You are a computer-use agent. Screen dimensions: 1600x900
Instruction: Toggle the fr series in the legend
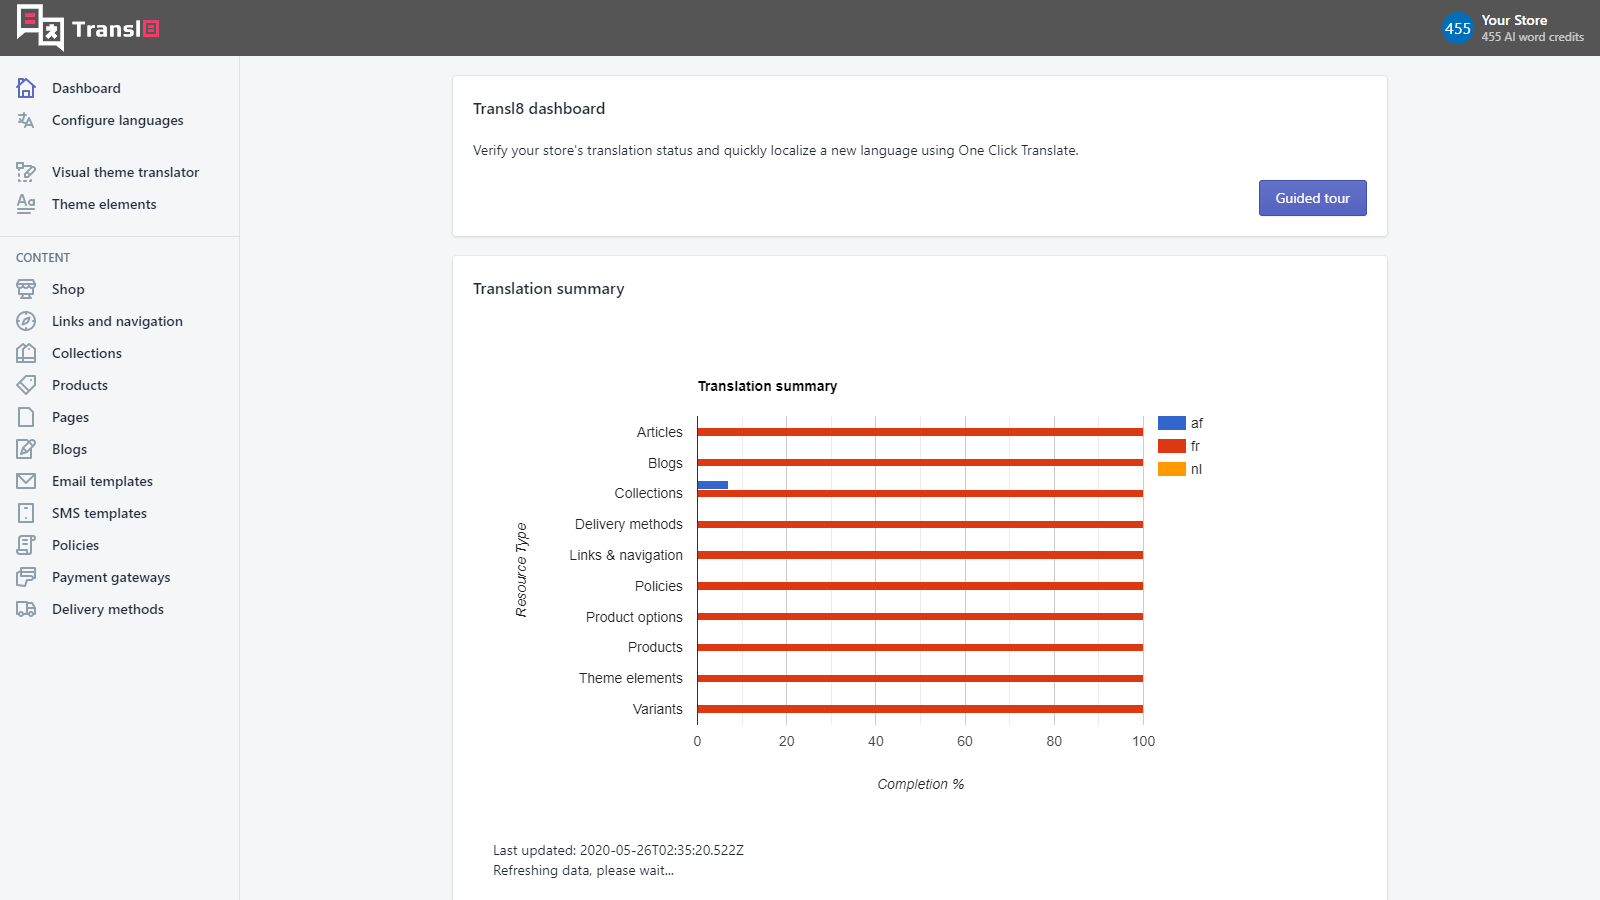tap(1171, 445)
